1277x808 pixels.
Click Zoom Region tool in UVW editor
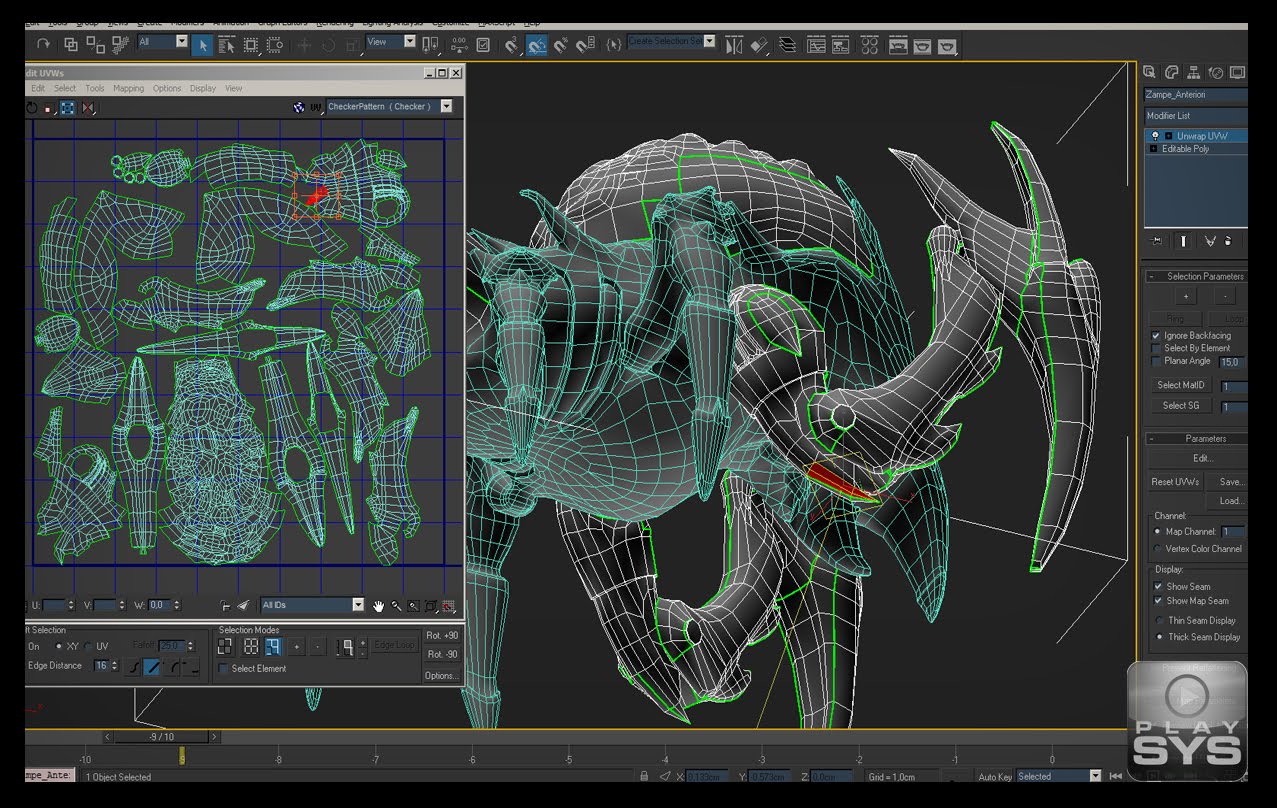413,606
